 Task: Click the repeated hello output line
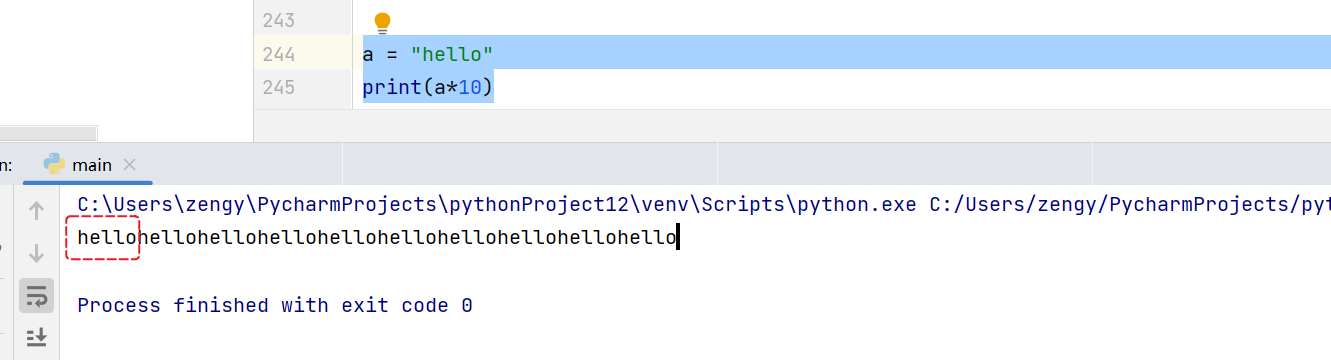tap(377, 238)
